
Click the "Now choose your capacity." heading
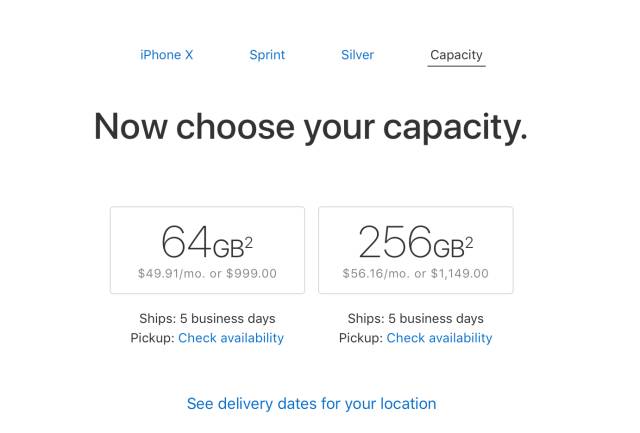click(x=310, y=127)
